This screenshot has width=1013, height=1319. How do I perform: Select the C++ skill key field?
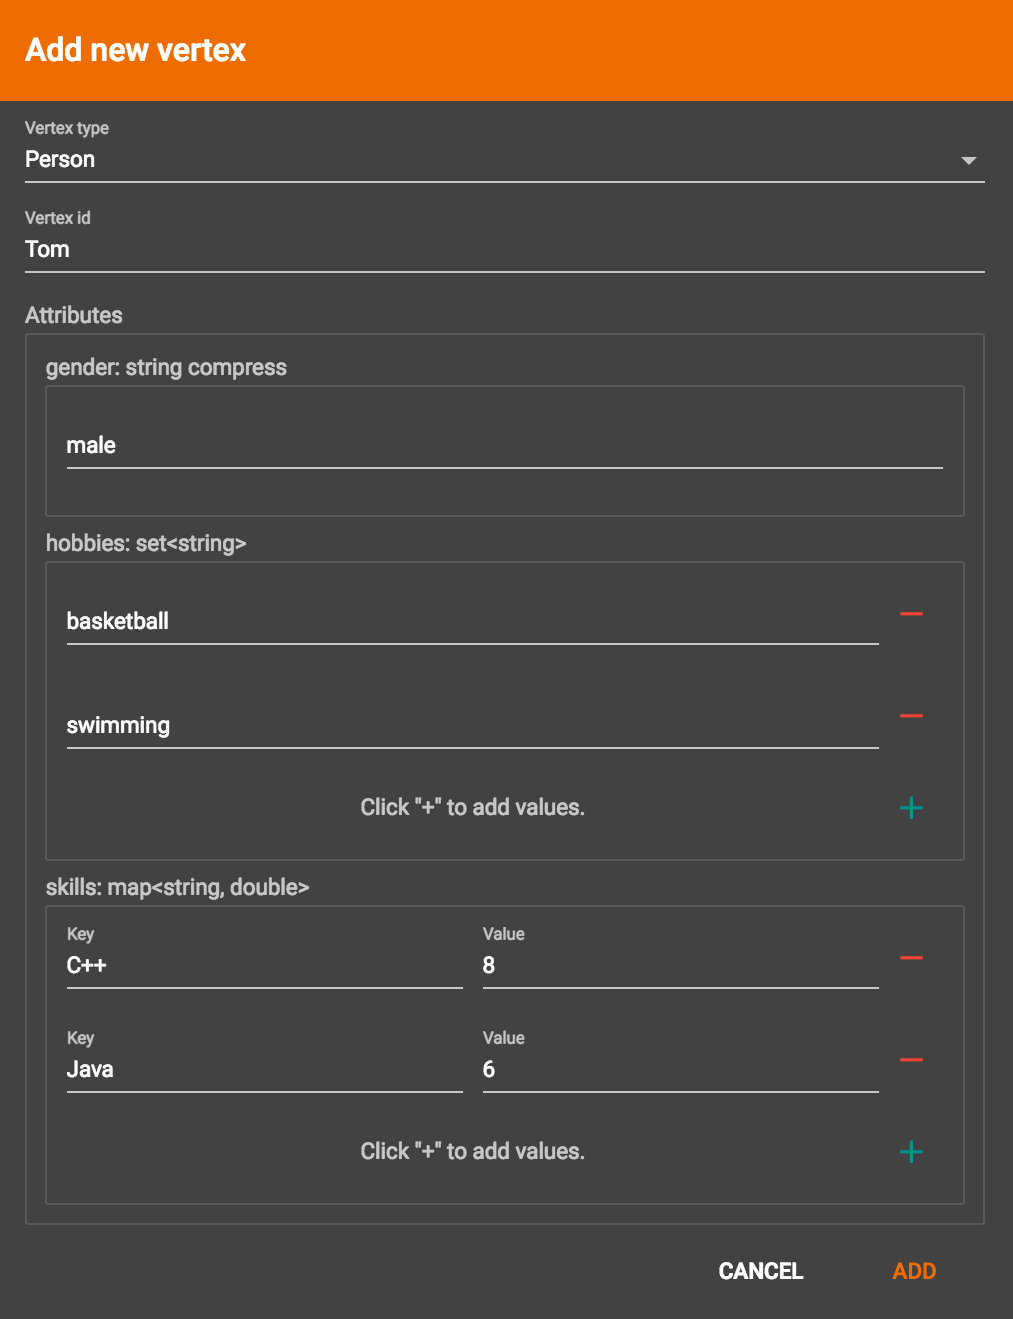(263, 965)
